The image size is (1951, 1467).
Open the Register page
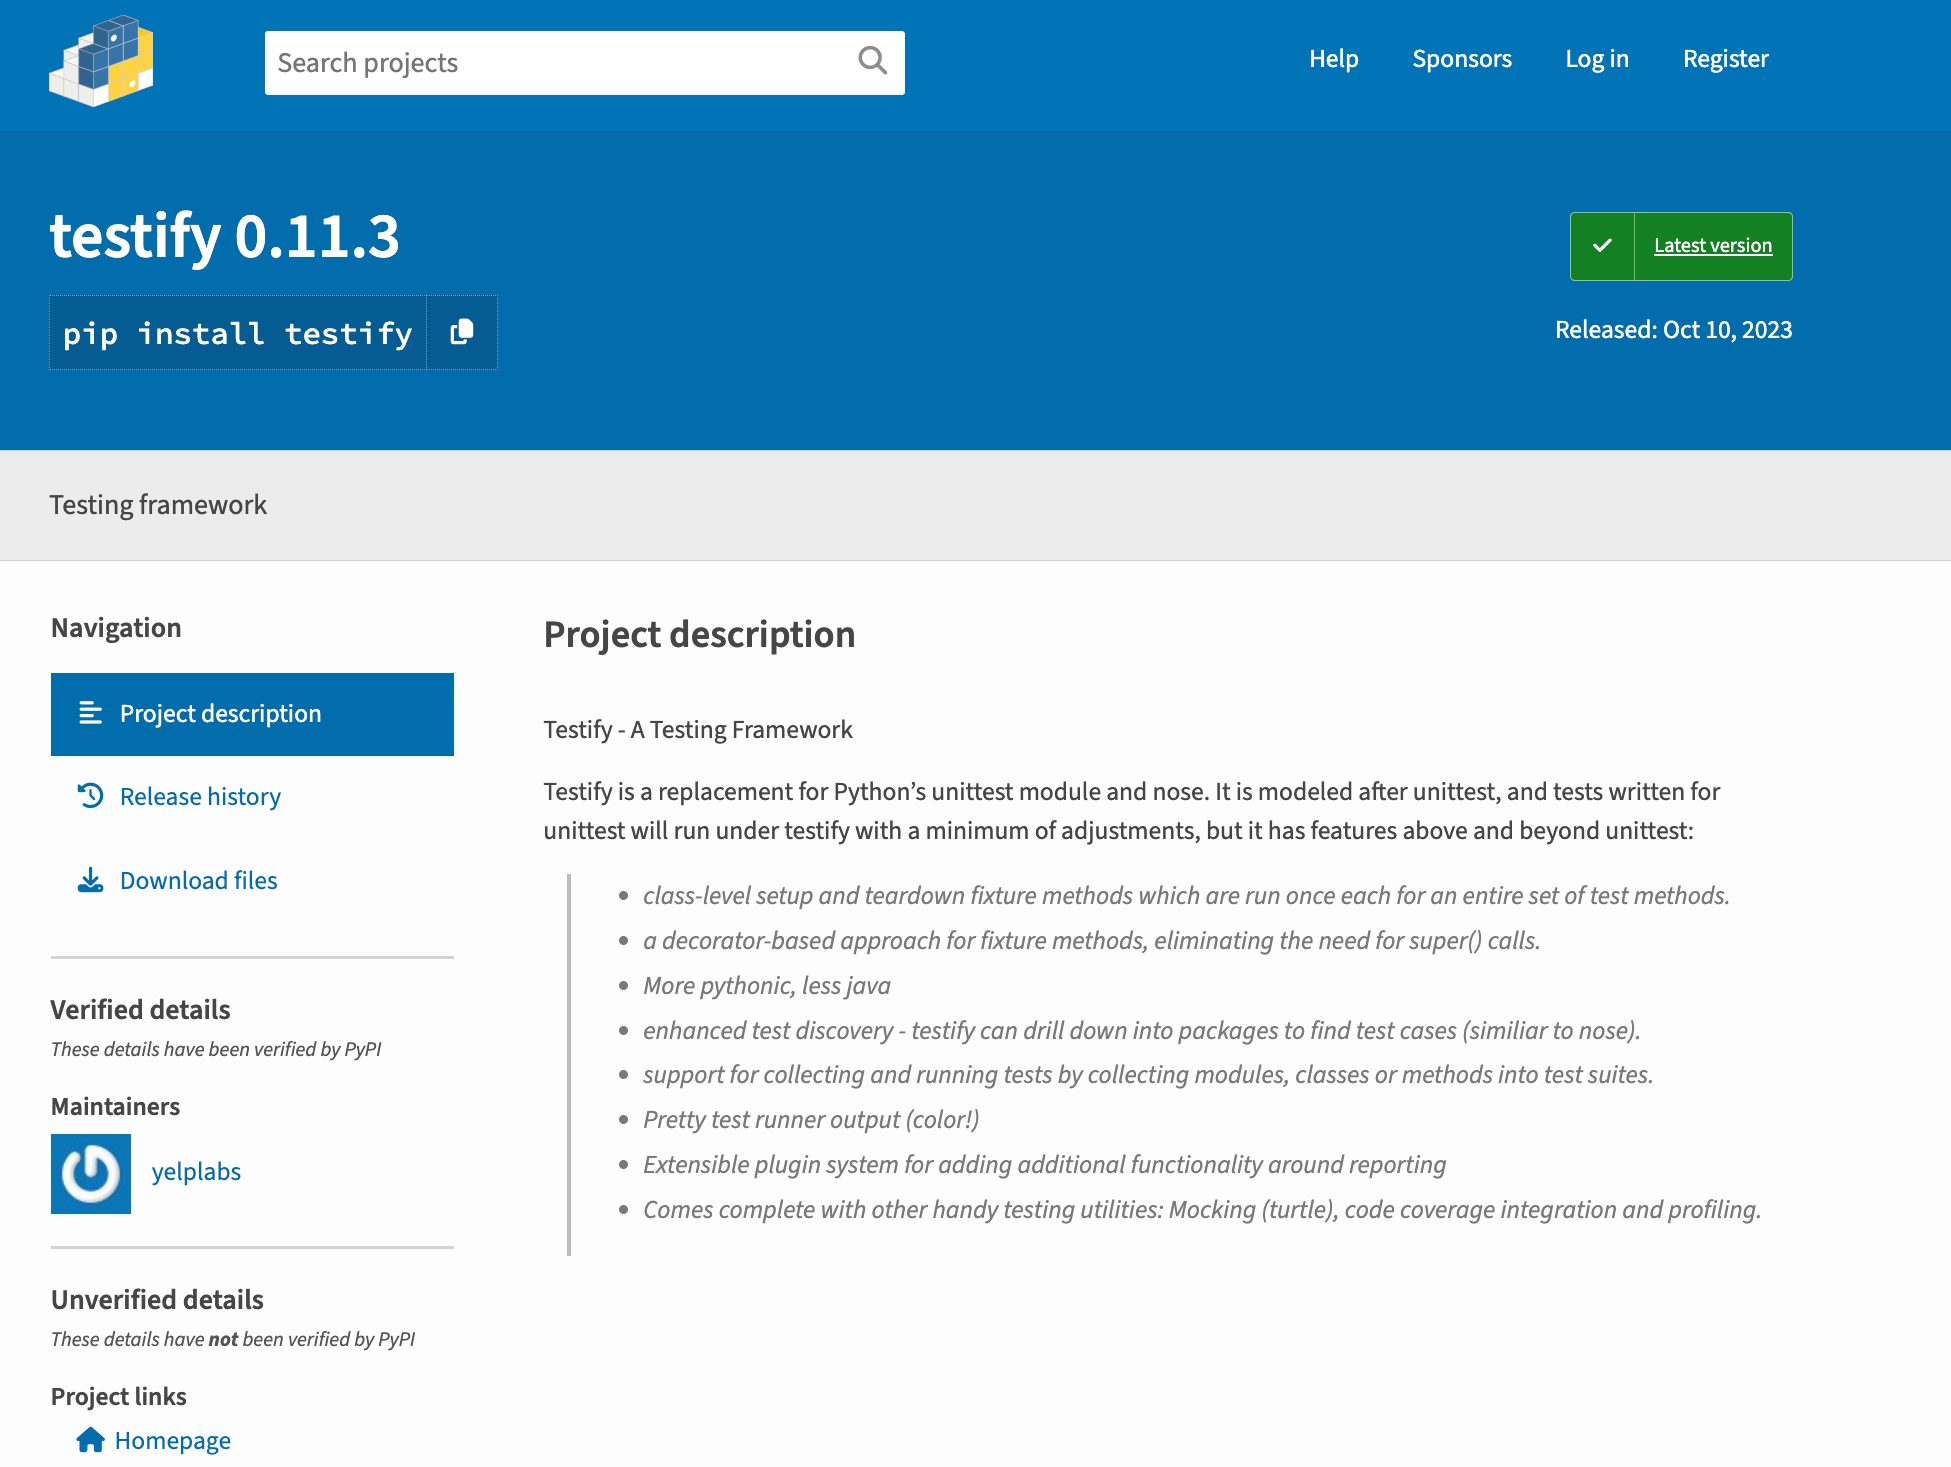click(1725, 59)
